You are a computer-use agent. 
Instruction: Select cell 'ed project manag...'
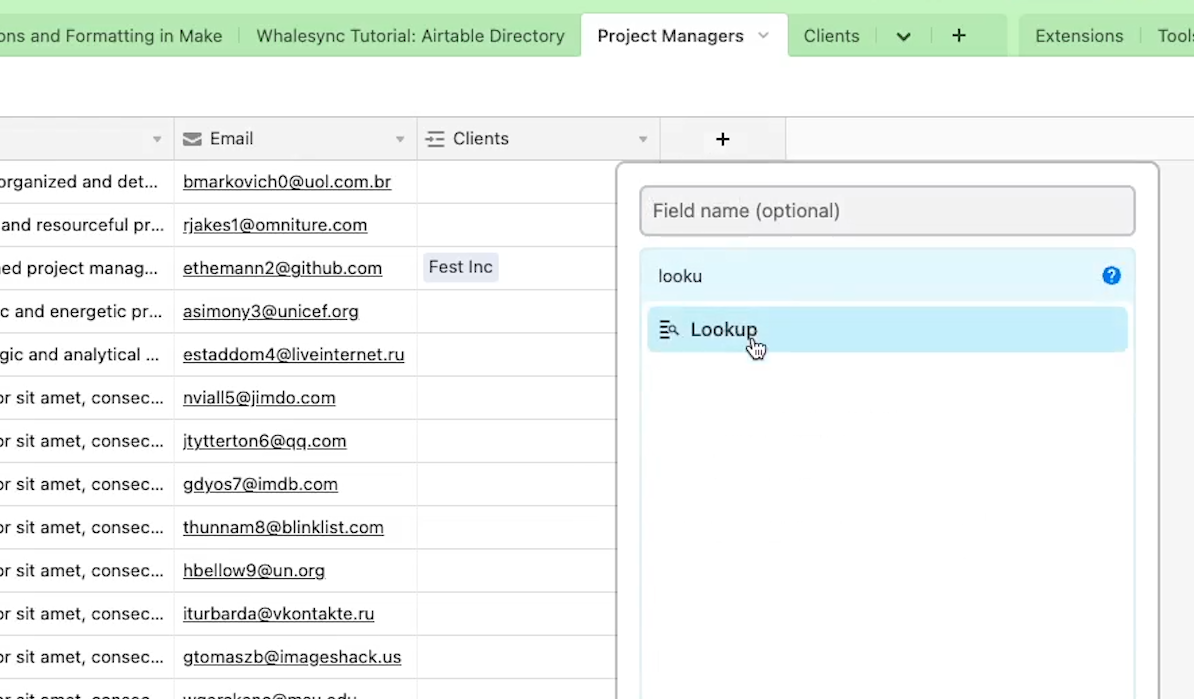click(87, 268)
